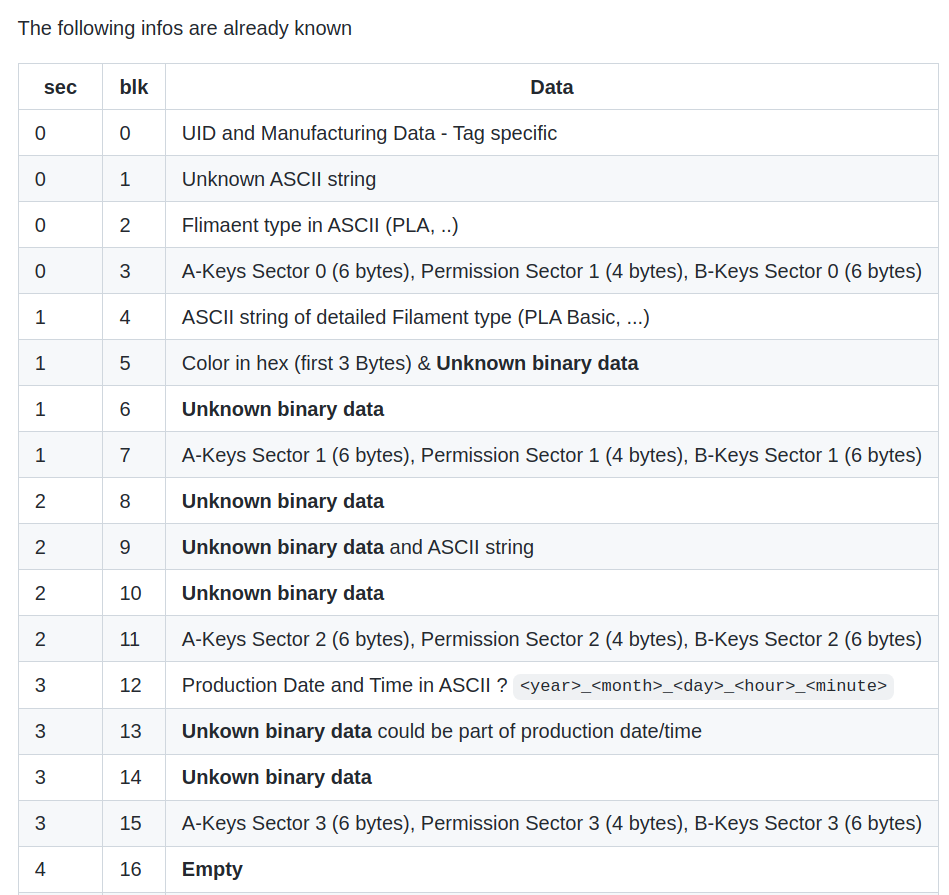Click the "Data" column header

[551, 87]
